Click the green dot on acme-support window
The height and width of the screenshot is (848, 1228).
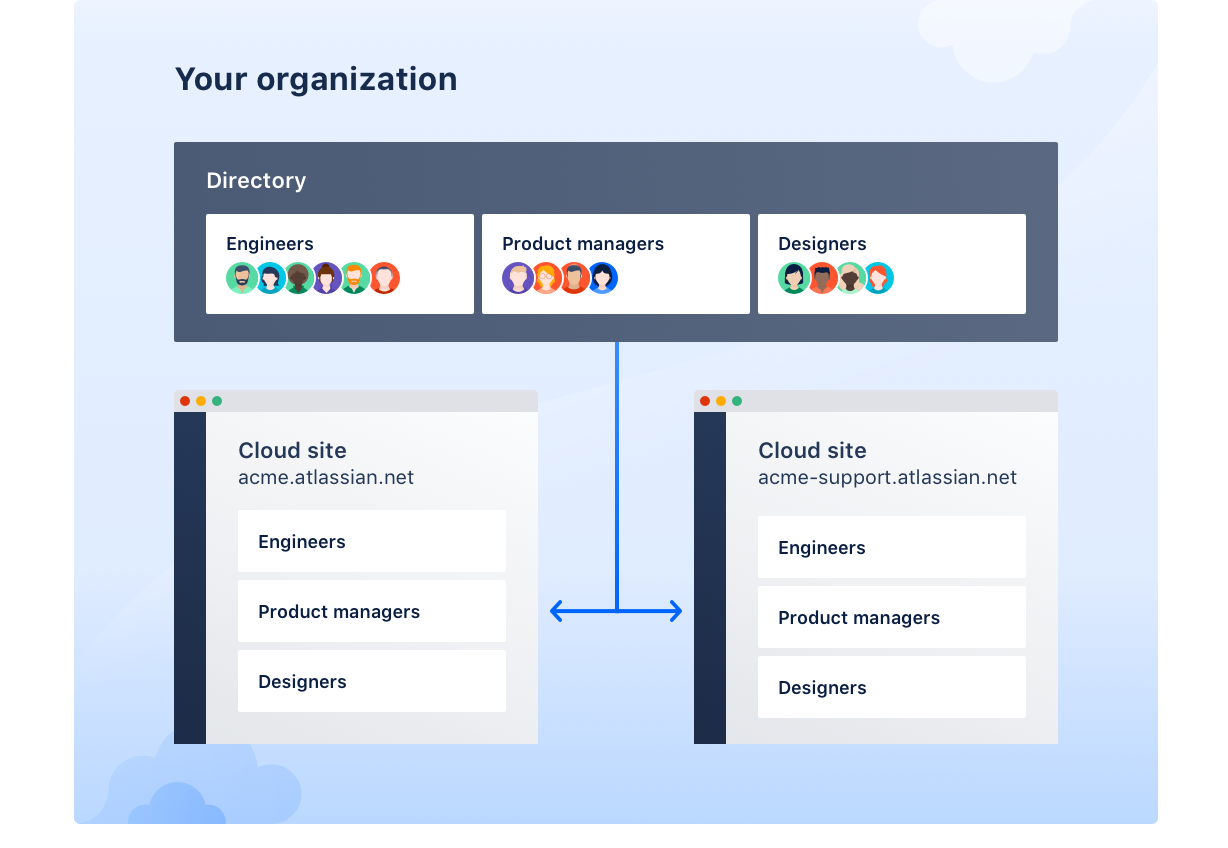click(737, 401)
